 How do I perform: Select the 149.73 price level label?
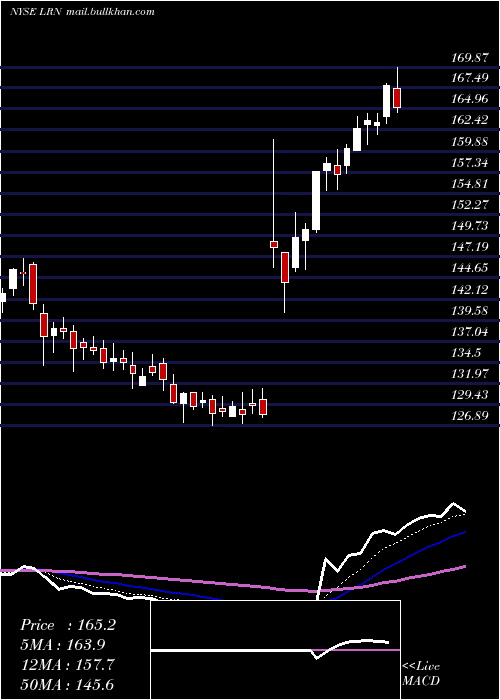pos(469,225)
